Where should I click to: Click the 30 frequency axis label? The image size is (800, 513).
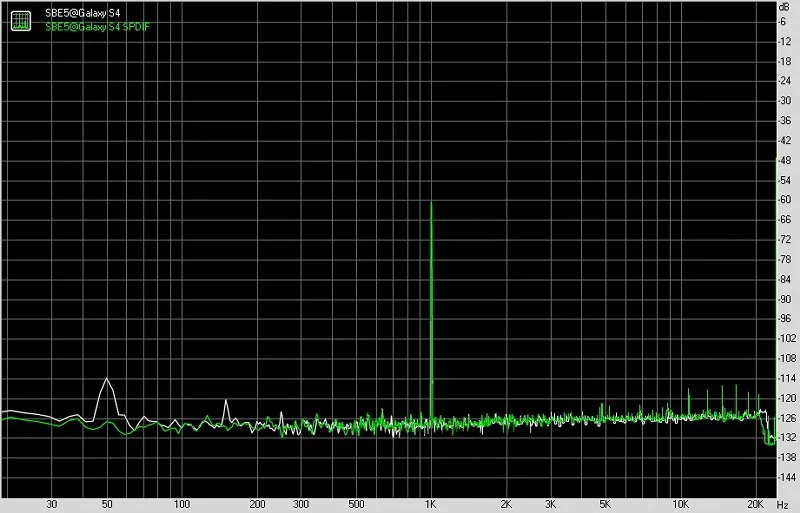point(52,504)
